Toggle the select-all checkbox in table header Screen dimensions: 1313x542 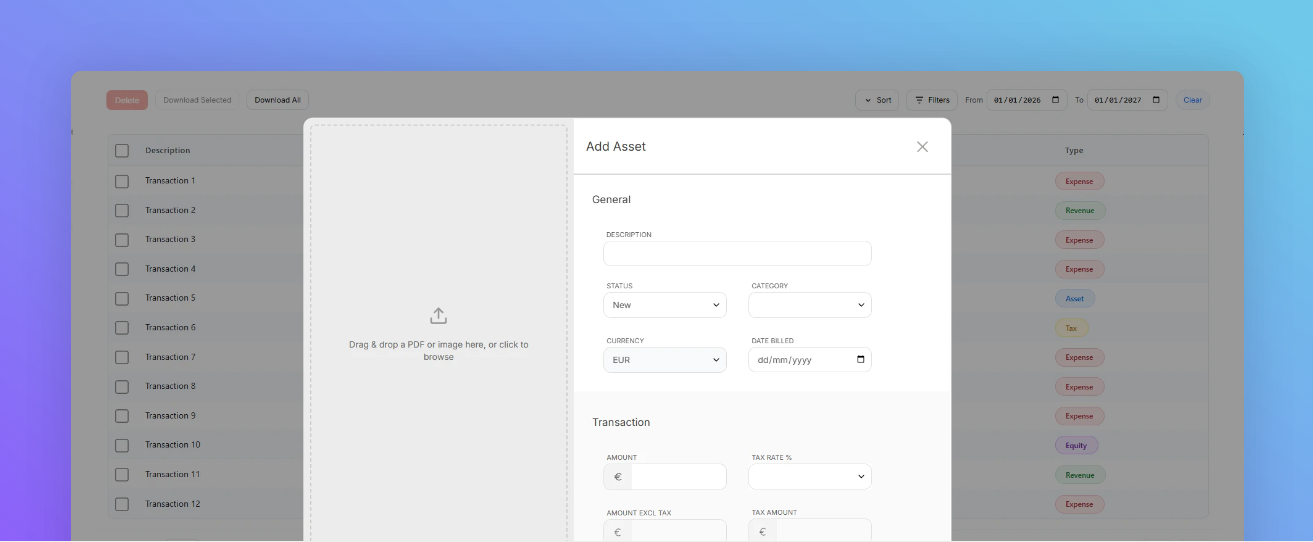(122, 151)
